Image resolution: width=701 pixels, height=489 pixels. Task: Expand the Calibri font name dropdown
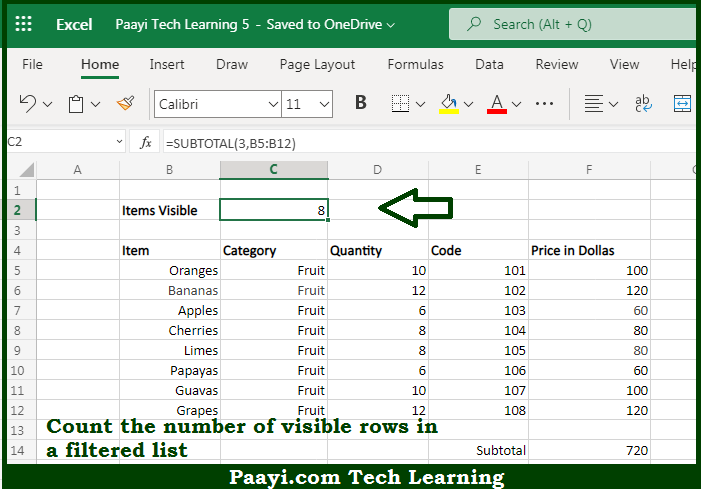[x=273, y=104]
